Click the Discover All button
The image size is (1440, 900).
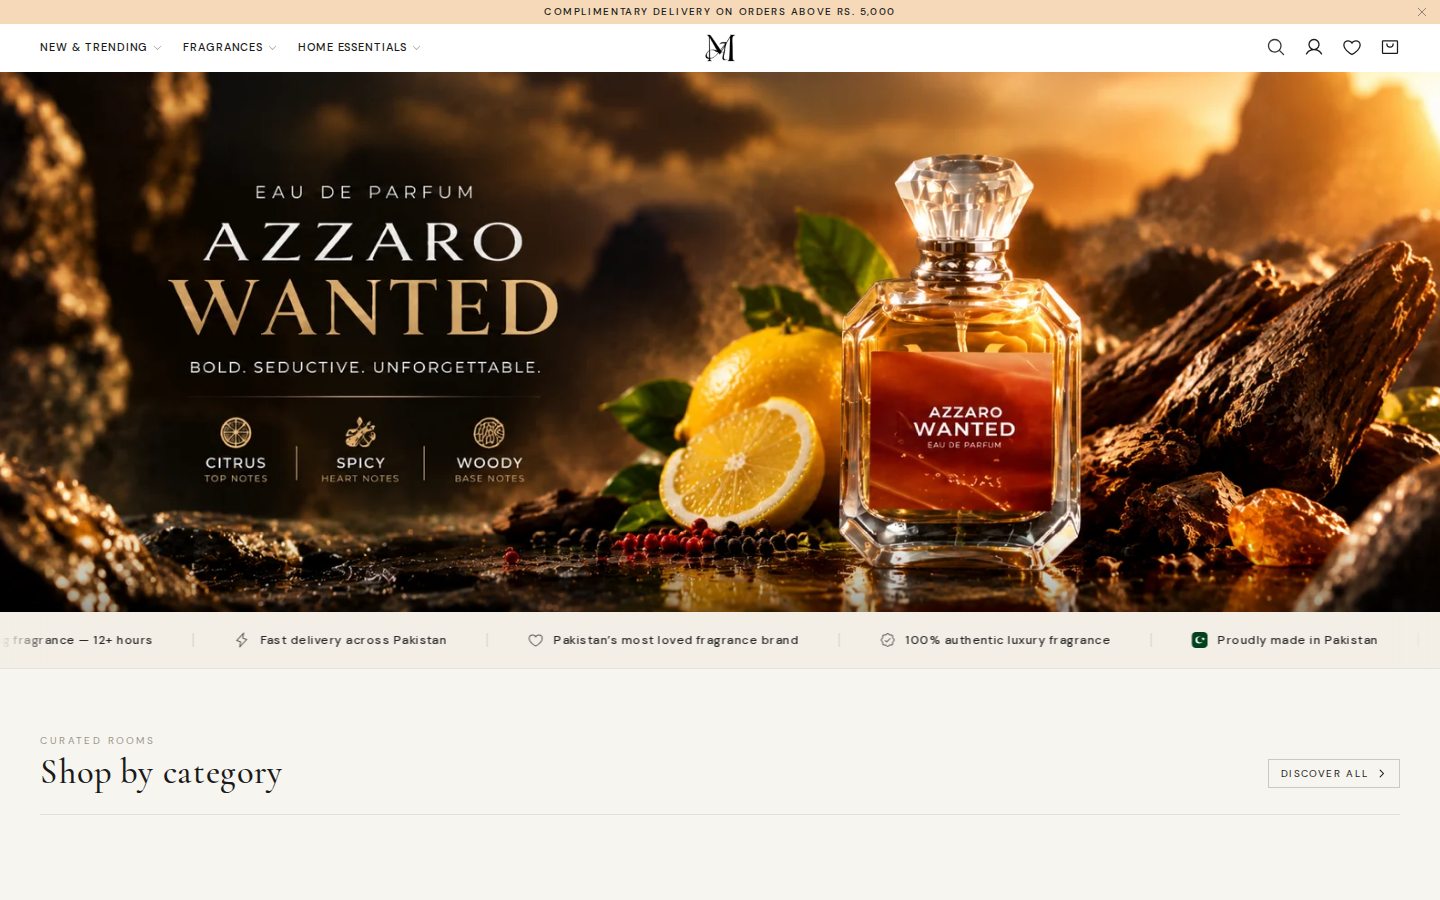coord(1333,773)
